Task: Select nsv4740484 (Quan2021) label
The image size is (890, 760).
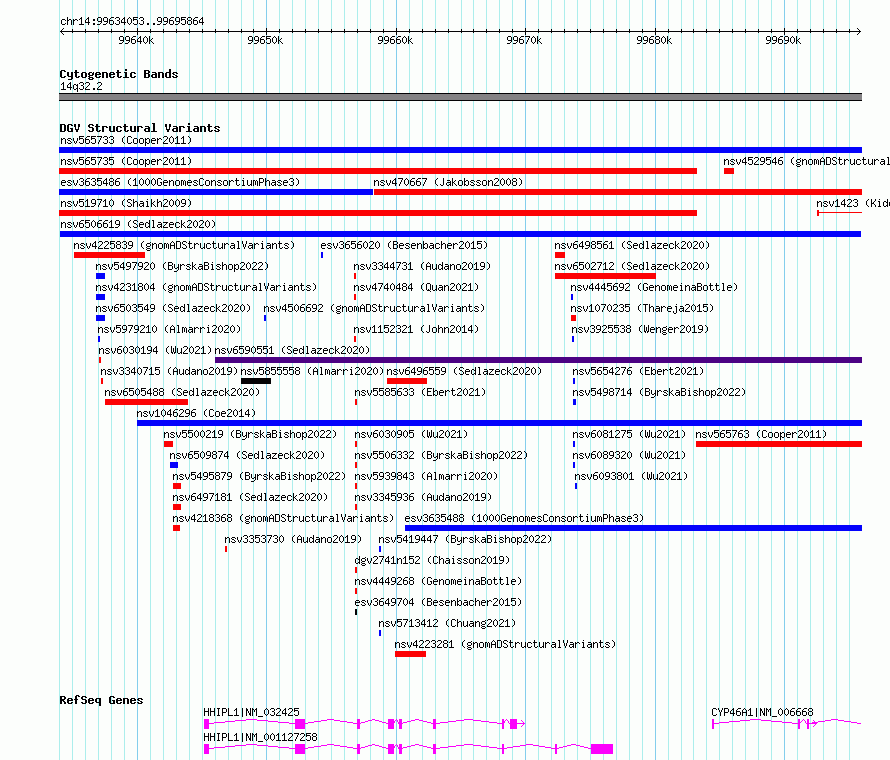Action: pos(416,287)
